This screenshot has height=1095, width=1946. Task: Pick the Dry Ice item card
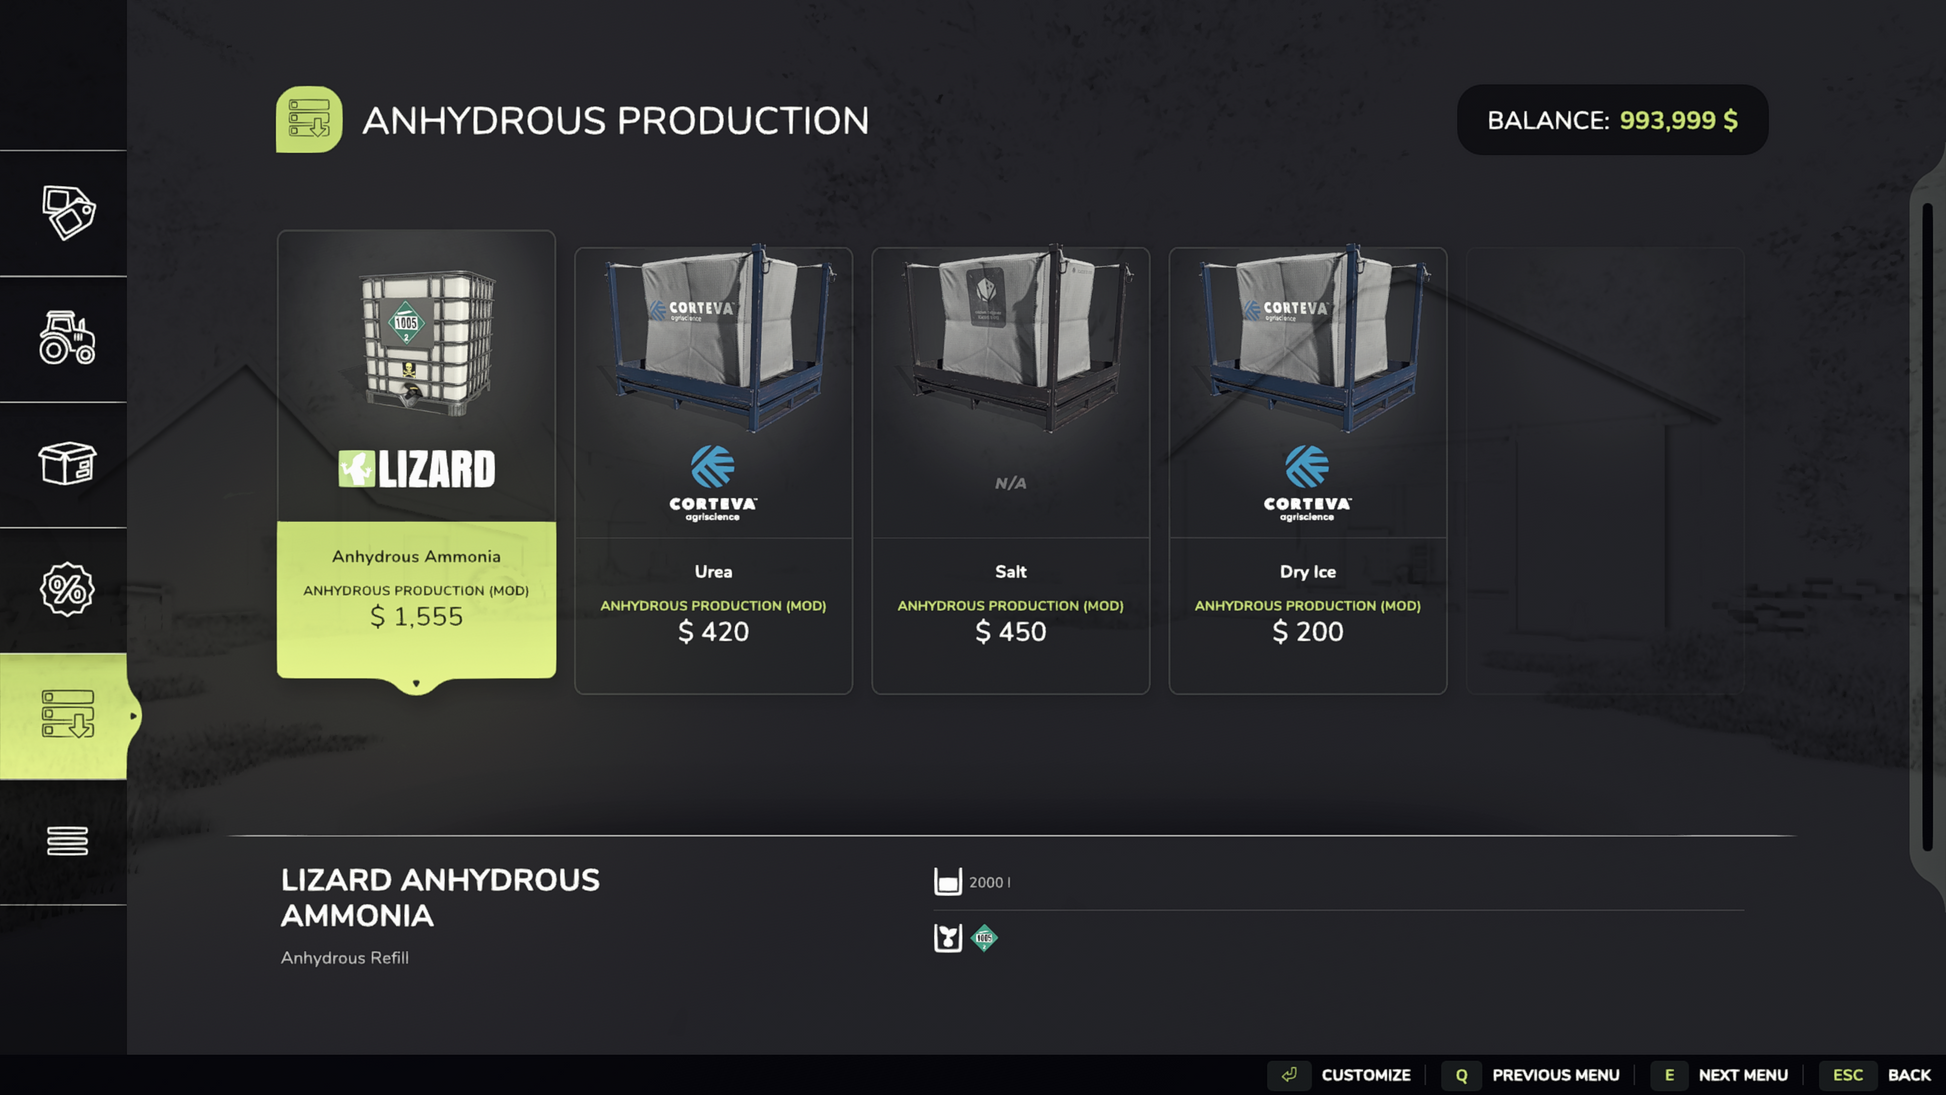1307,470
